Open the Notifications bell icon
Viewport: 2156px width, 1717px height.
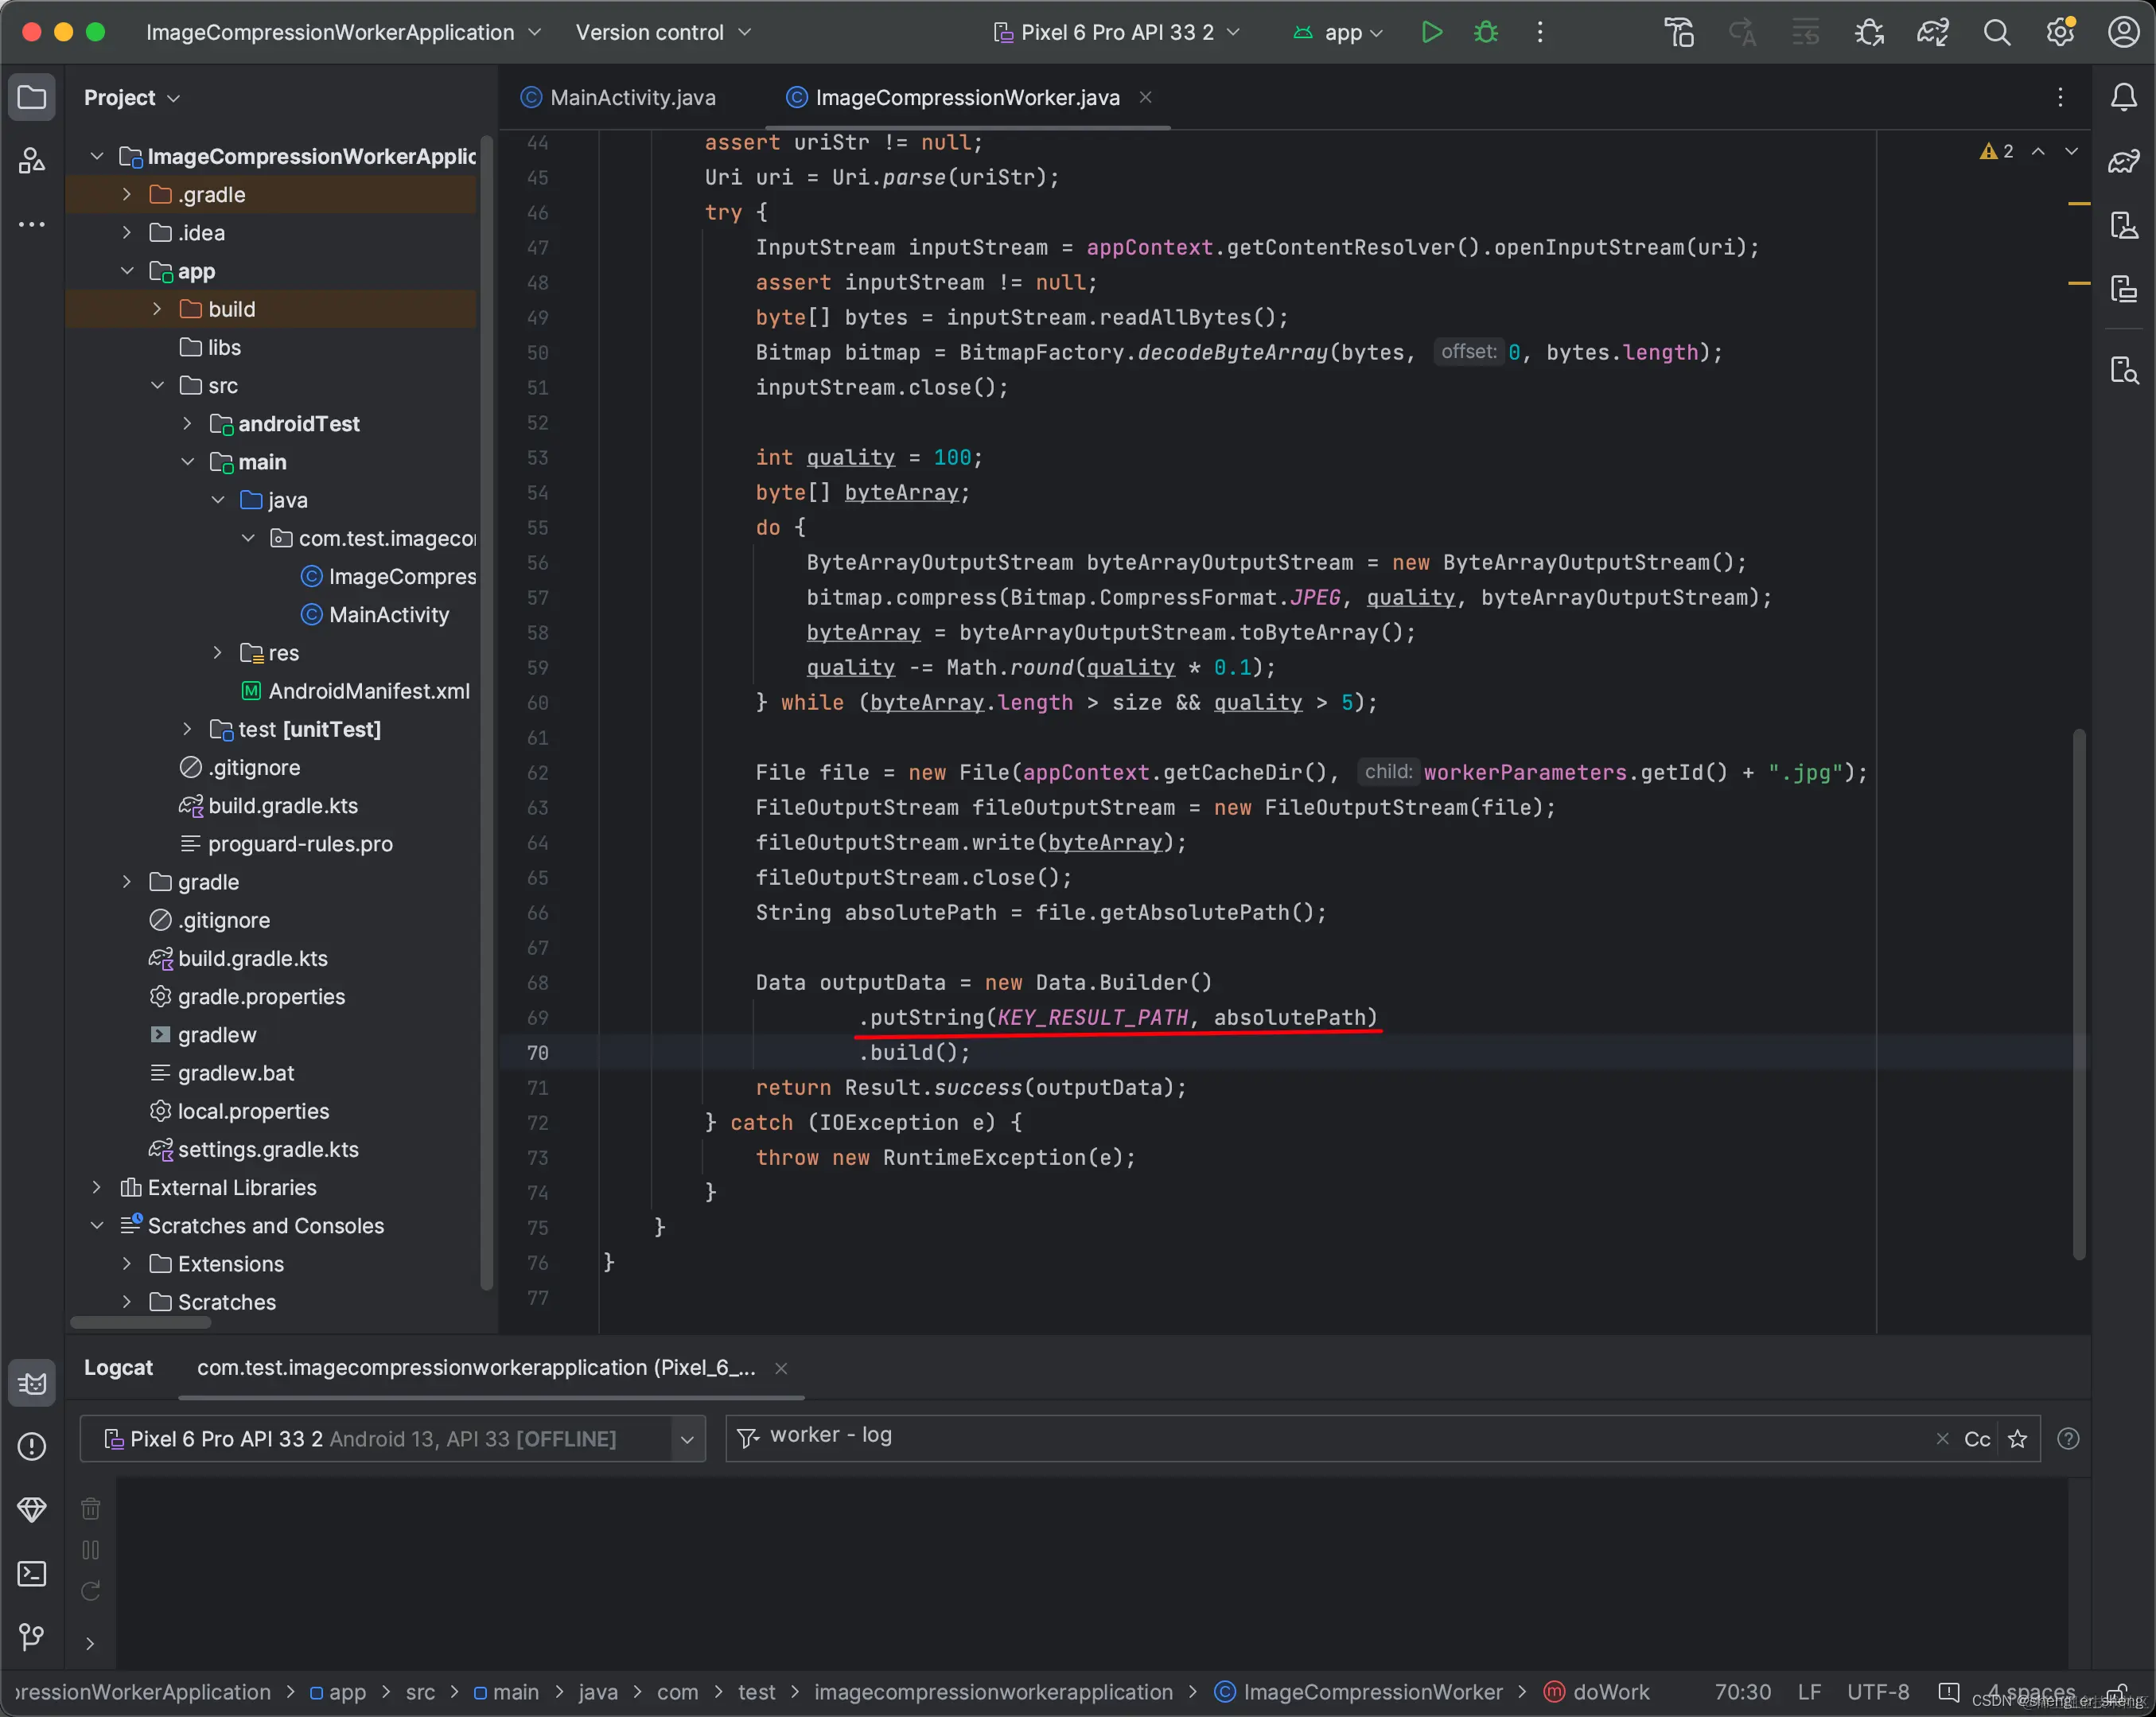point(2123,97)
